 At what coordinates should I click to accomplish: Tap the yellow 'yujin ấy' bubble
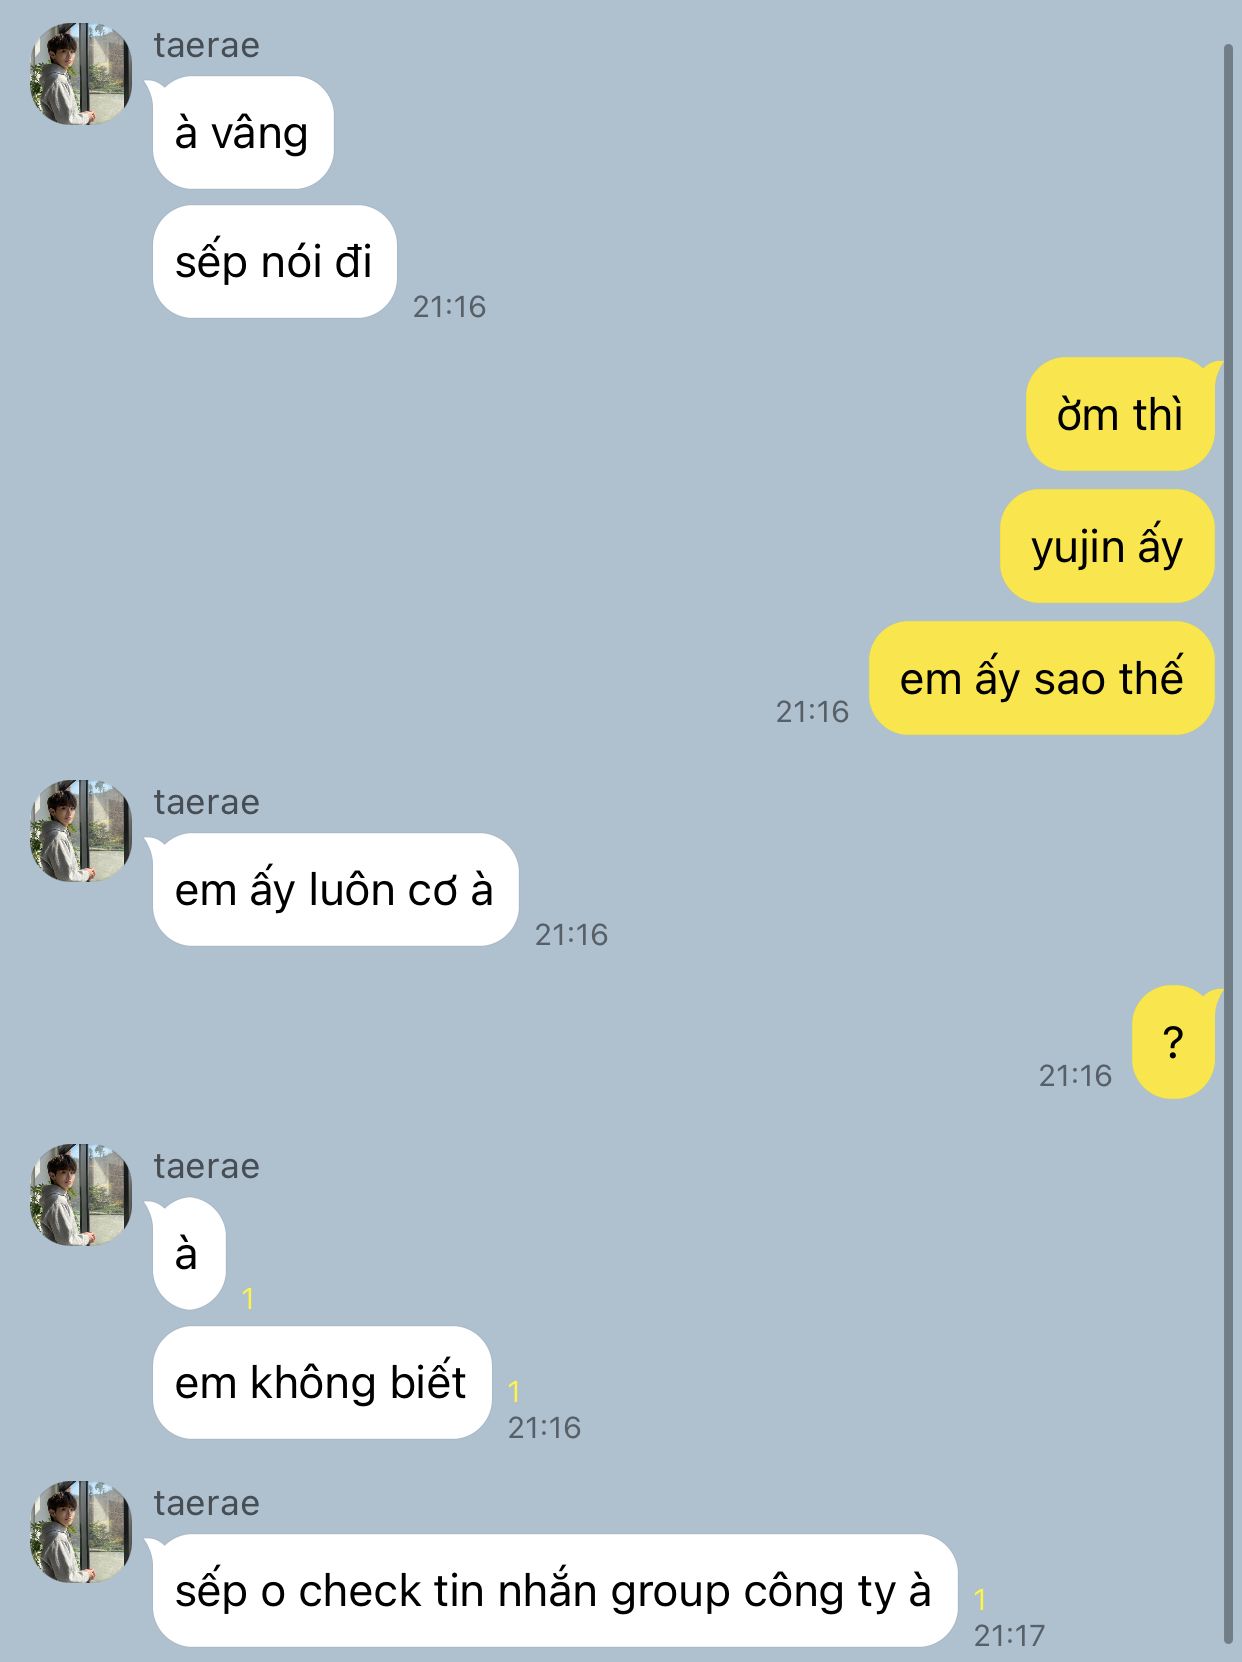coord(1107,546)
